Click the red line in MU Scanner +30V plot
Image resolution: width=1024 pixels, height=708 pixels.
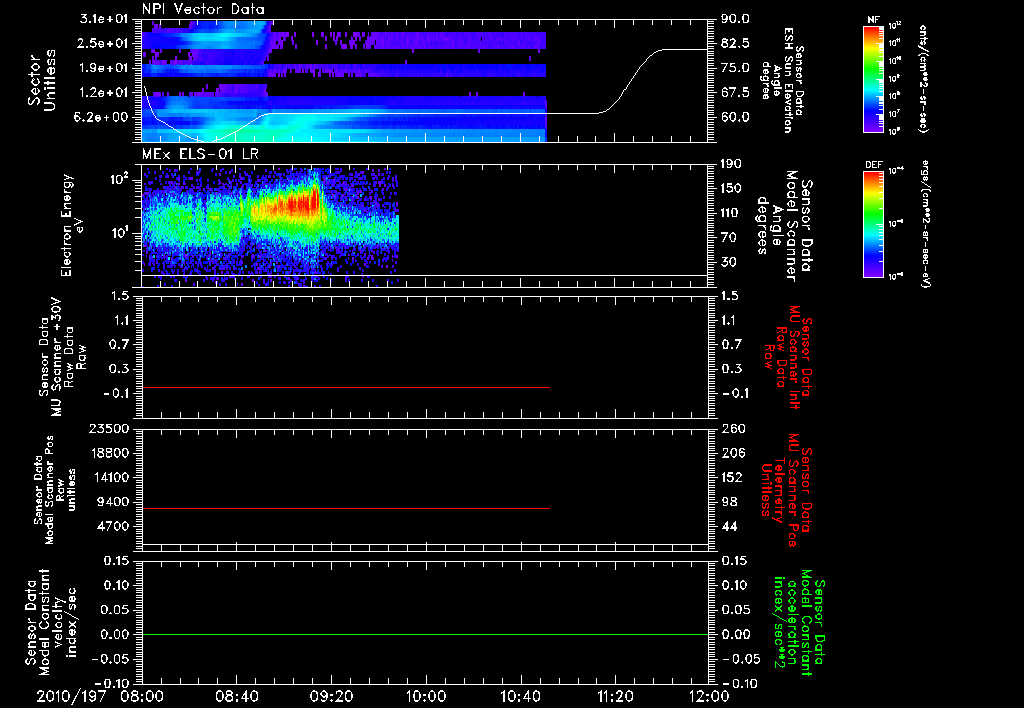click(x=345, y=388)
